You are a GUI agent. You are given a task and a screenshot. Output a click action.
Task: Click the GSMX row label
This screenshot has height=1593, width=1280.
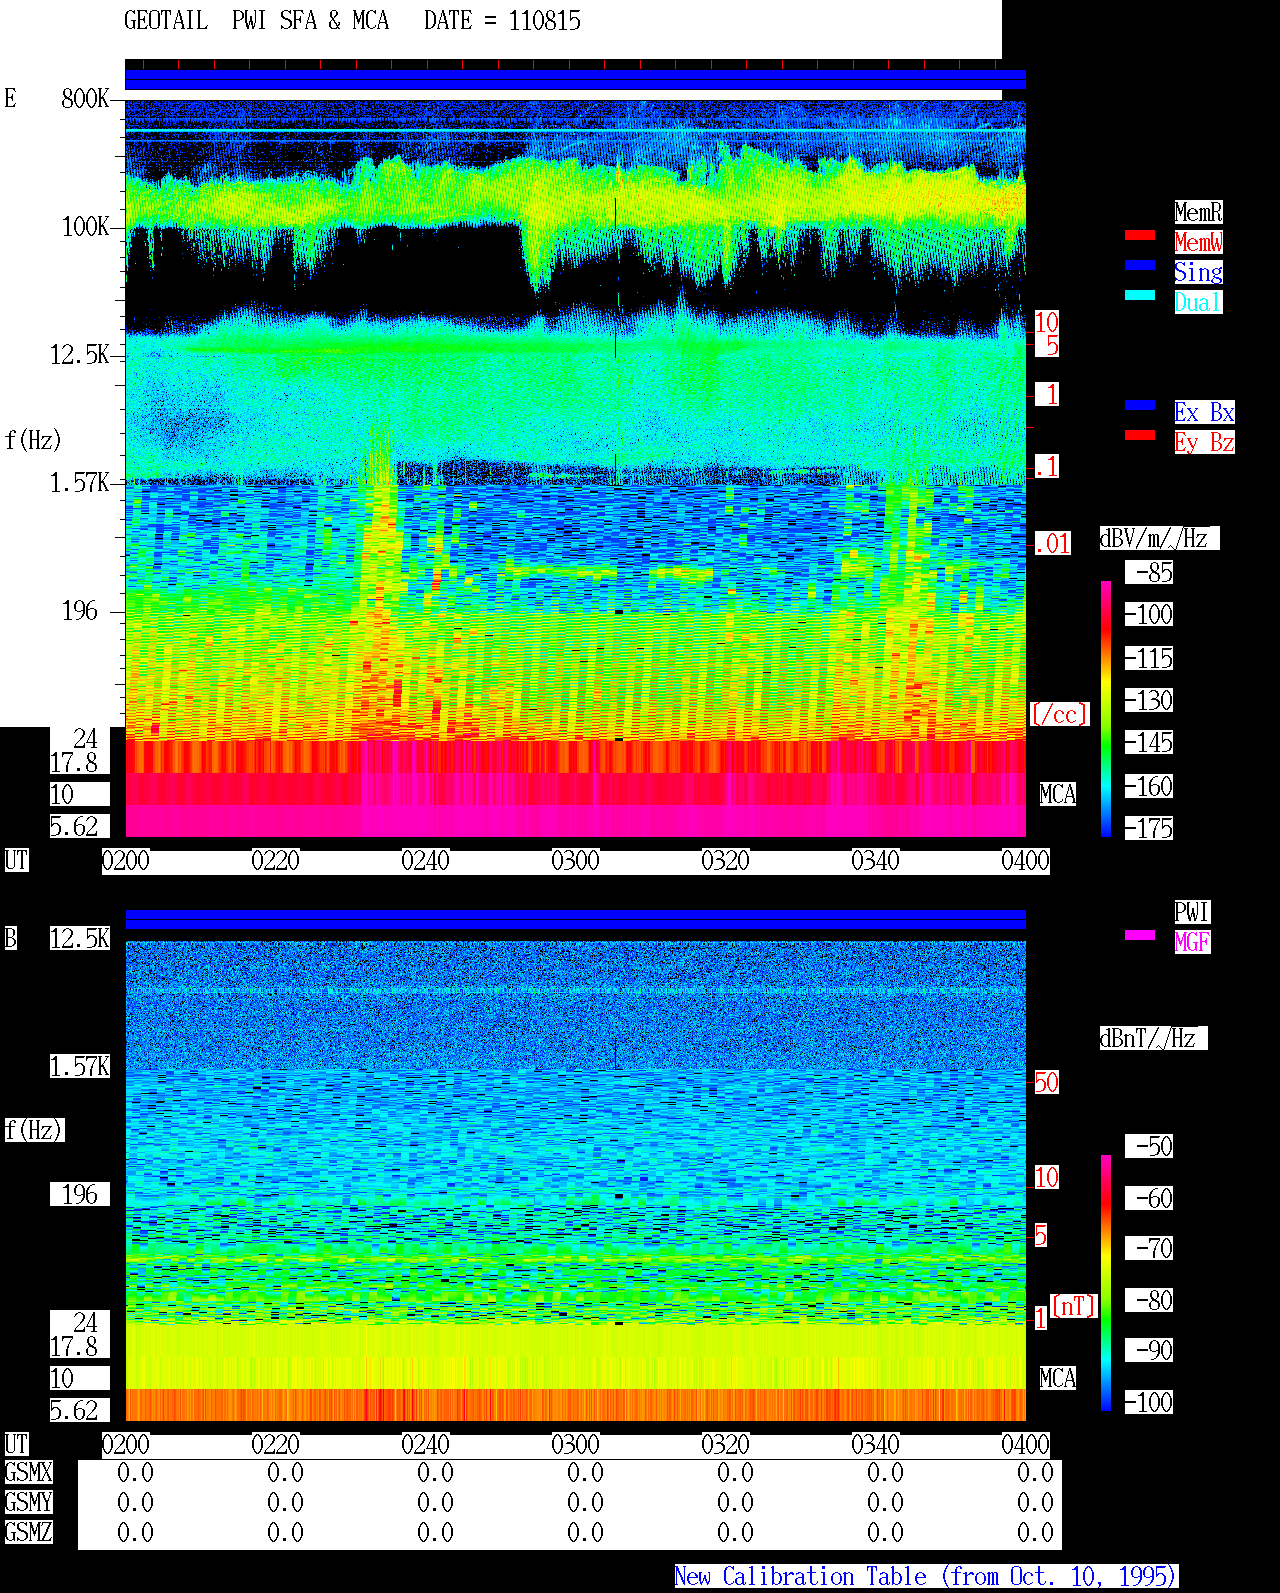click(x=28, y=1473)
